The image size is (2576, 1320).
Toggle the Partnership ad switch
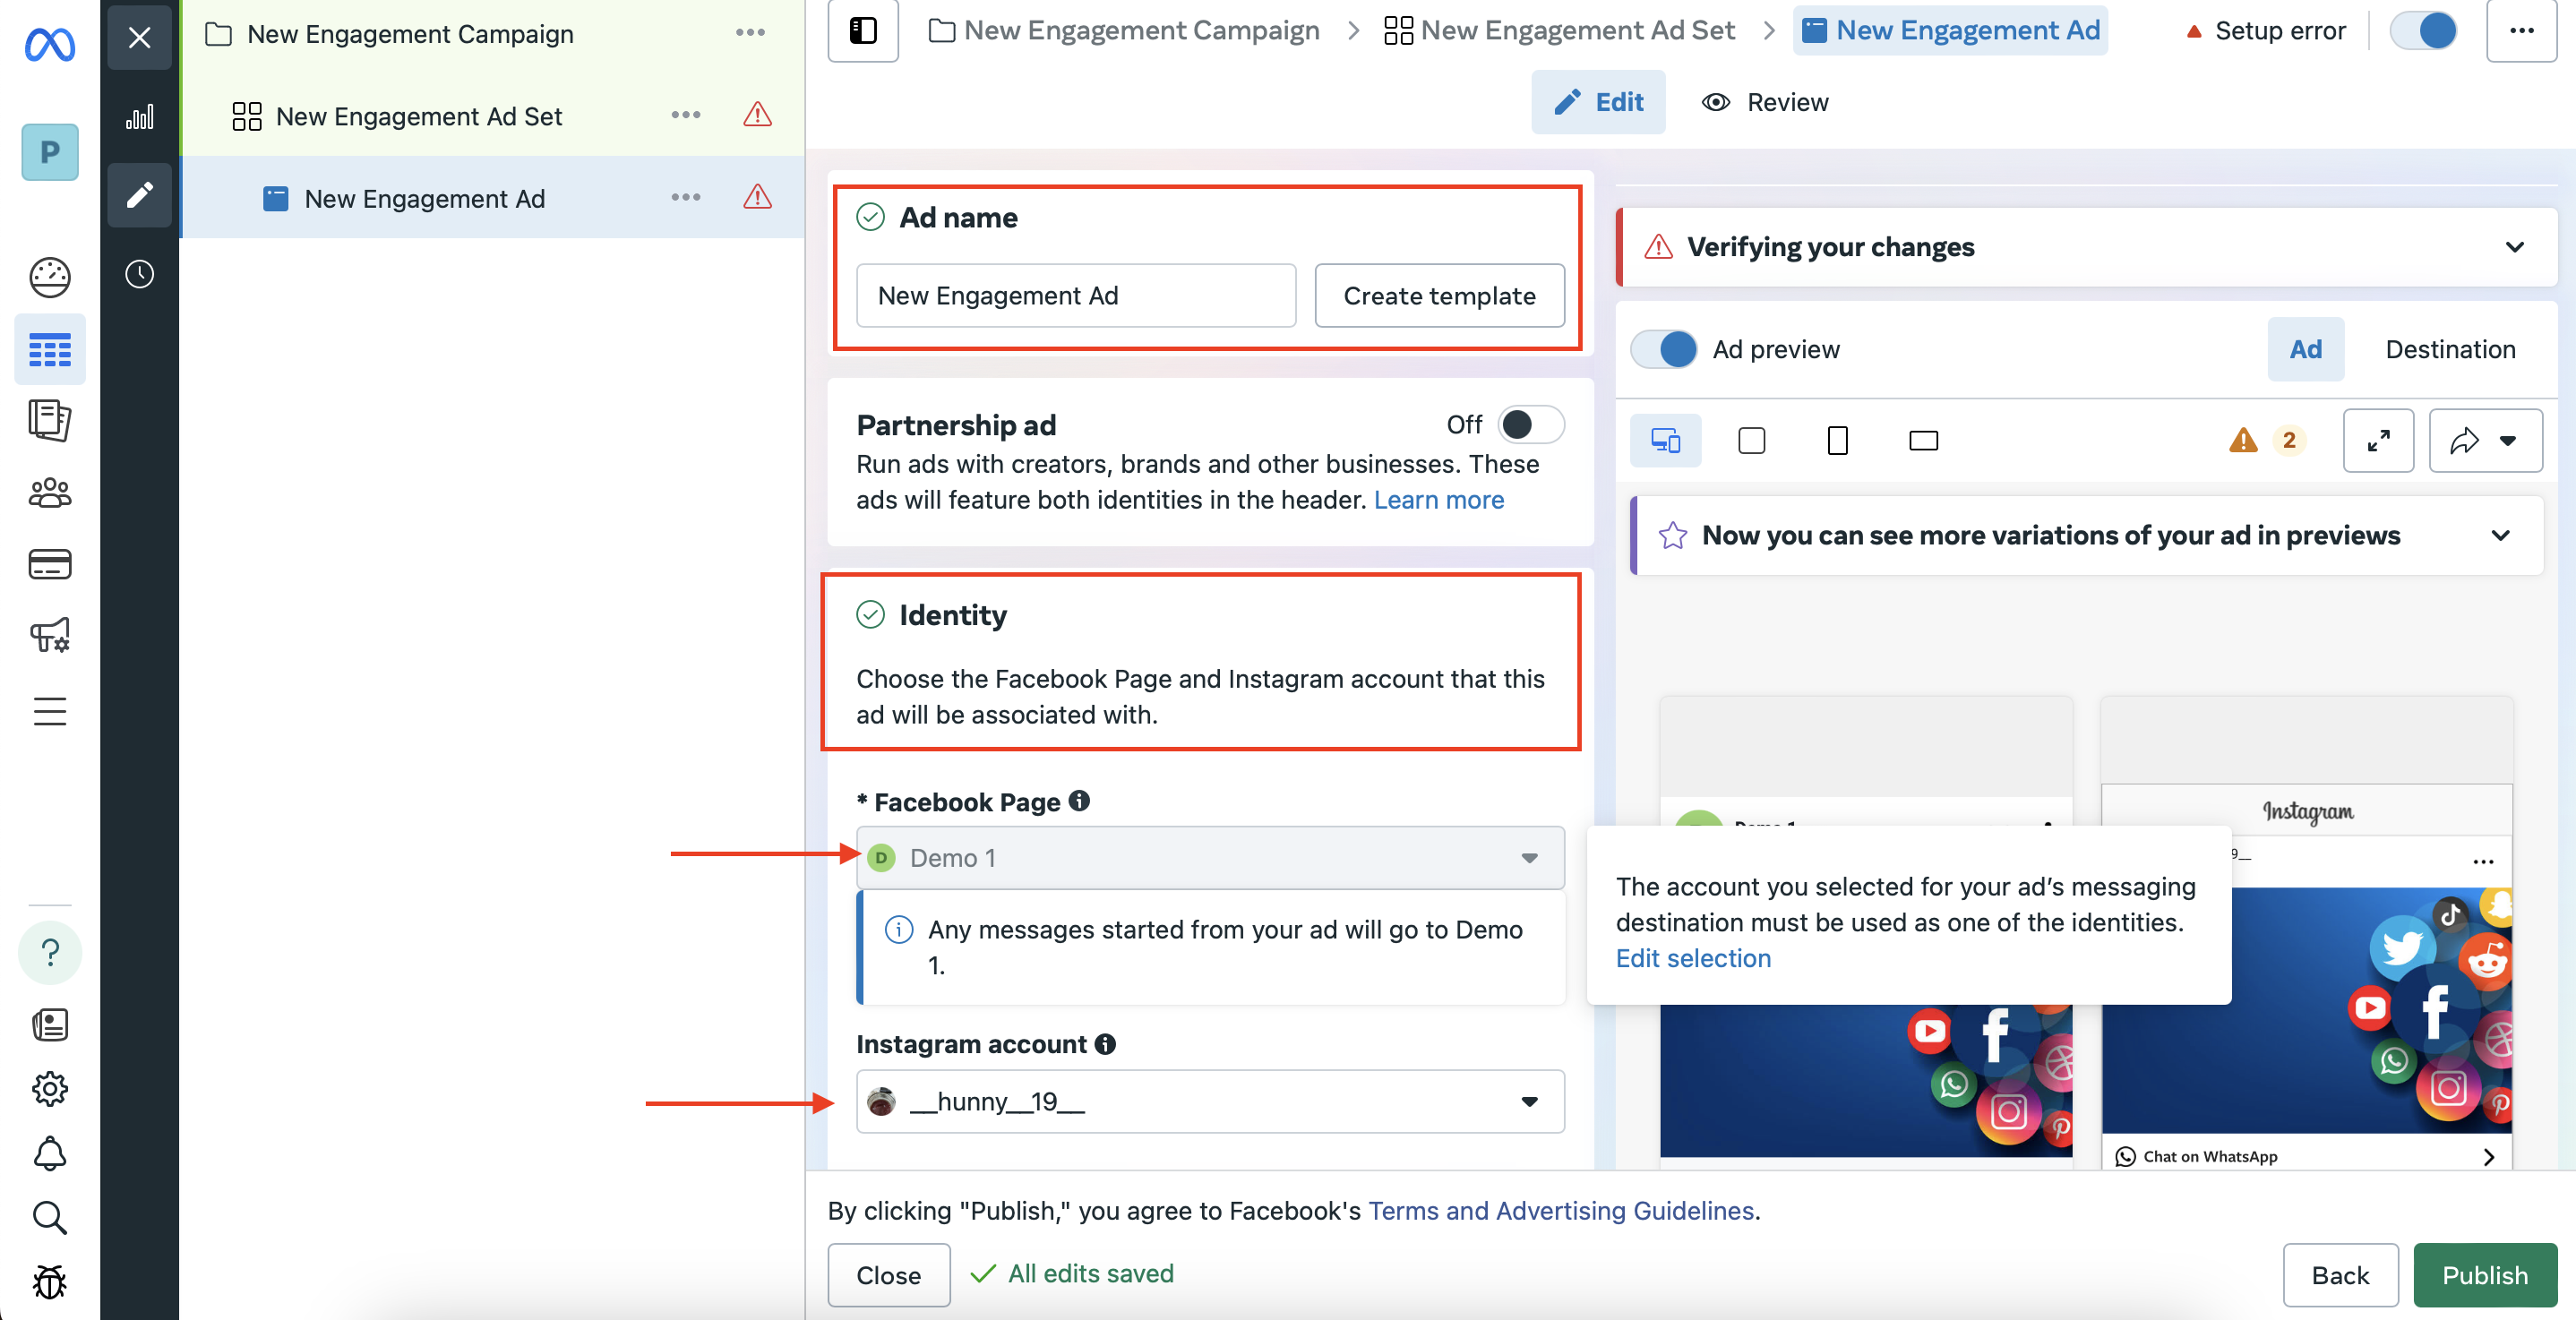click(1530, 424)
